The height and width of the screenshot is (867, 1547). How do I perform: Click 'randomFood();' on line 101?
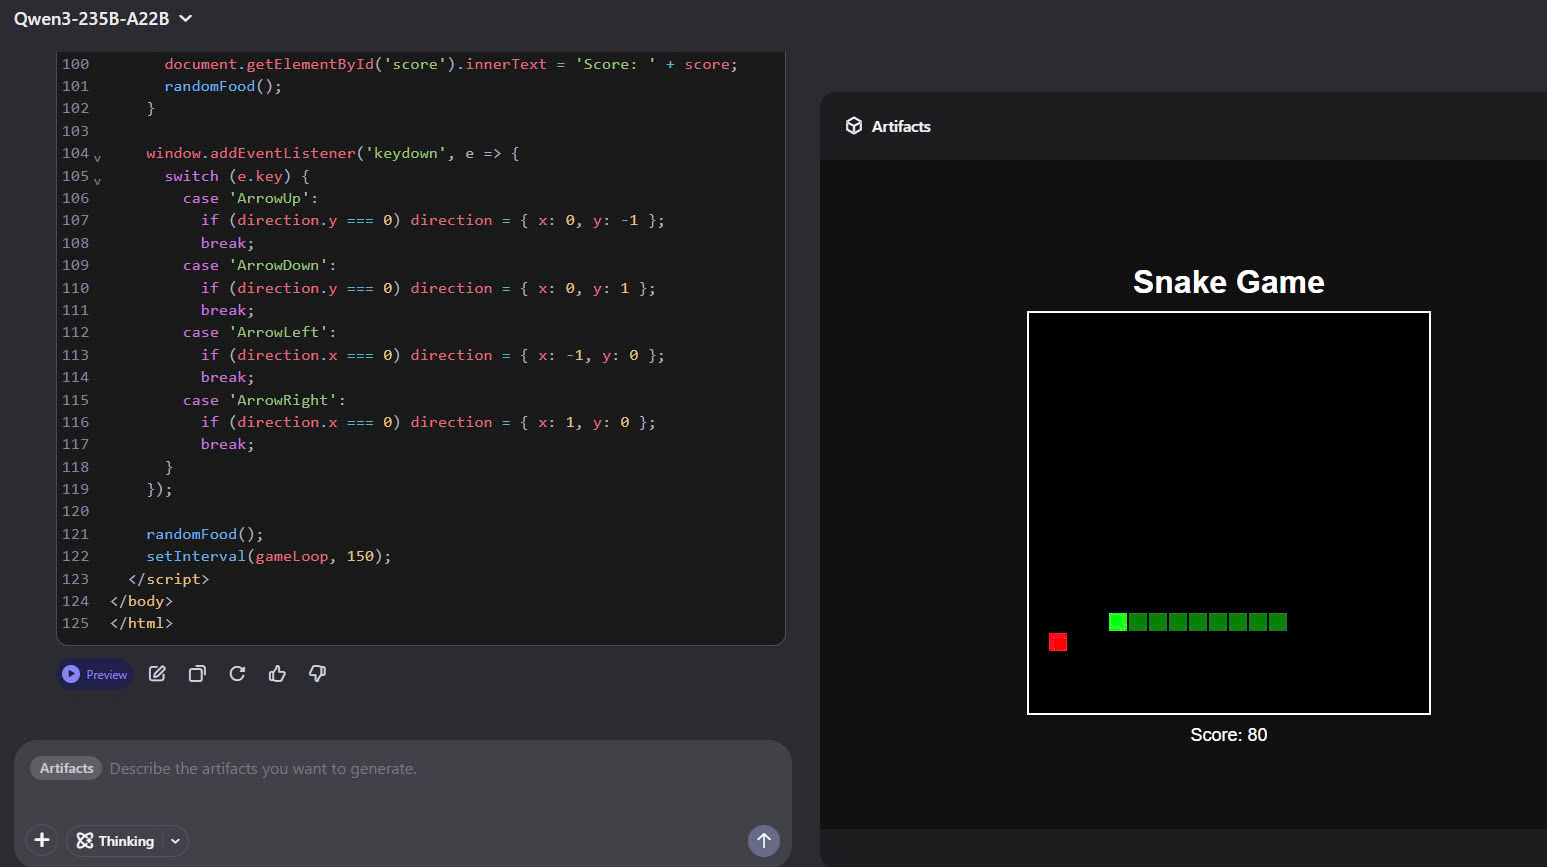pyautogui.click(x=223, y=86)
